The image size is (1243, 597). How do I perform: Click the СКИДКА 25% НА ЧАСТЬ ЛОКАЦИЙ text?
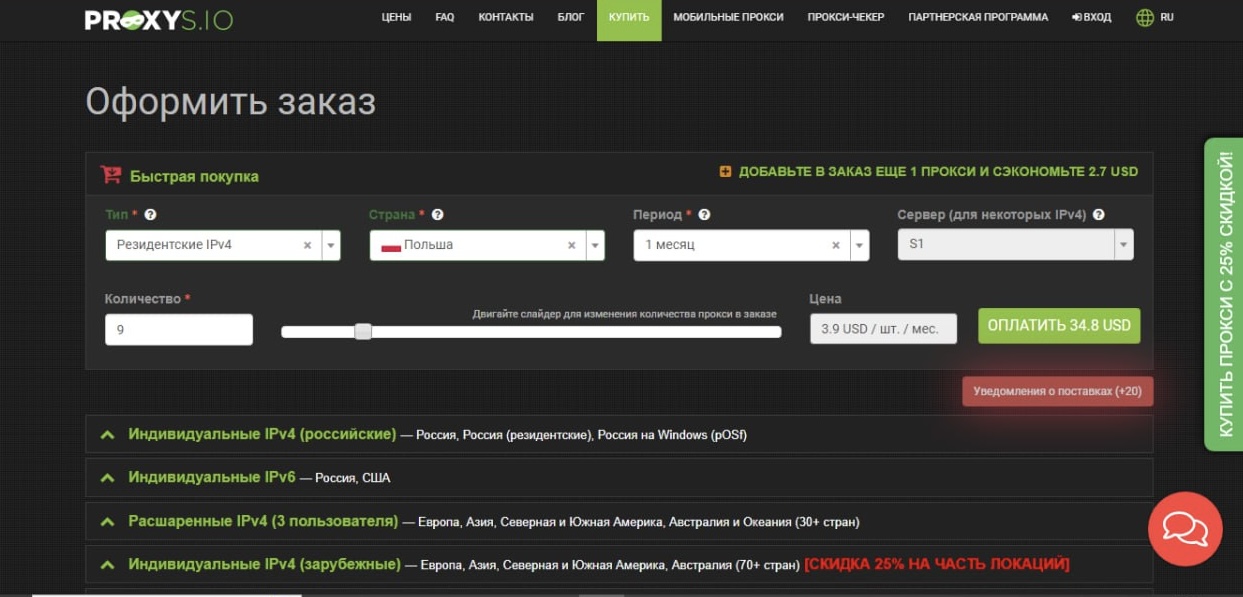tap(937, 565)
